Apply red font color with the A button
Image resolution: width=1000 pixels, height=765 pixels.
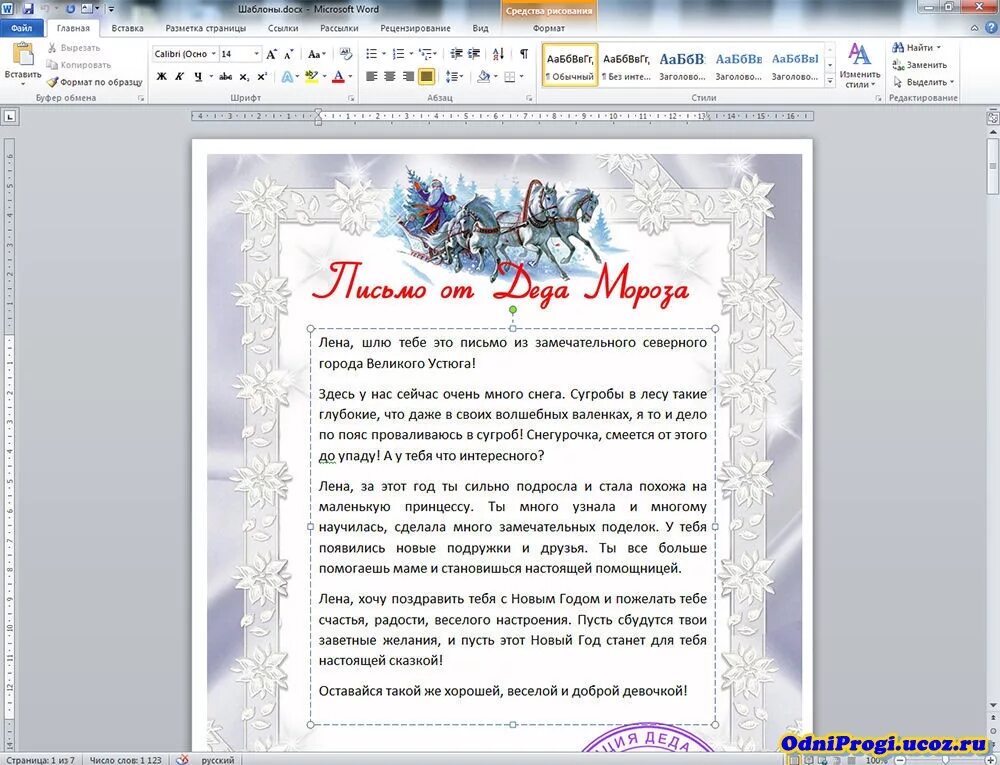tap(339, 76)
